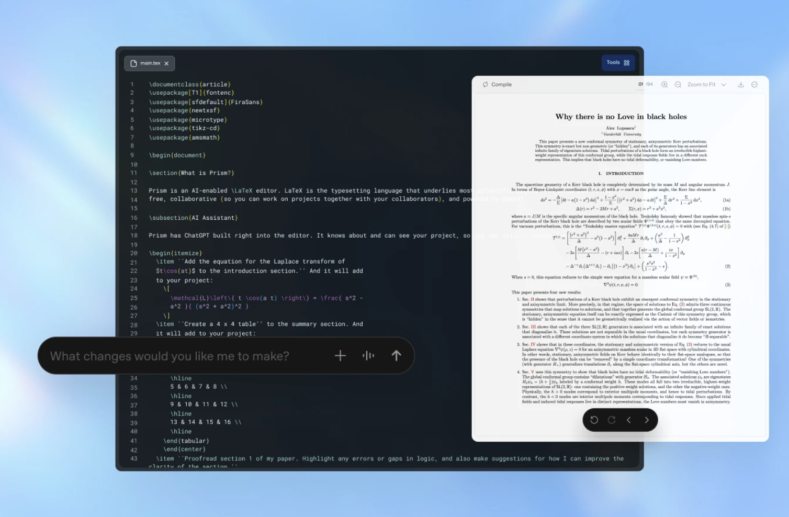Click the redo arrow in floating bar
Screen dimensions: 789x517
pyautogui.click(x=609, y=420)
